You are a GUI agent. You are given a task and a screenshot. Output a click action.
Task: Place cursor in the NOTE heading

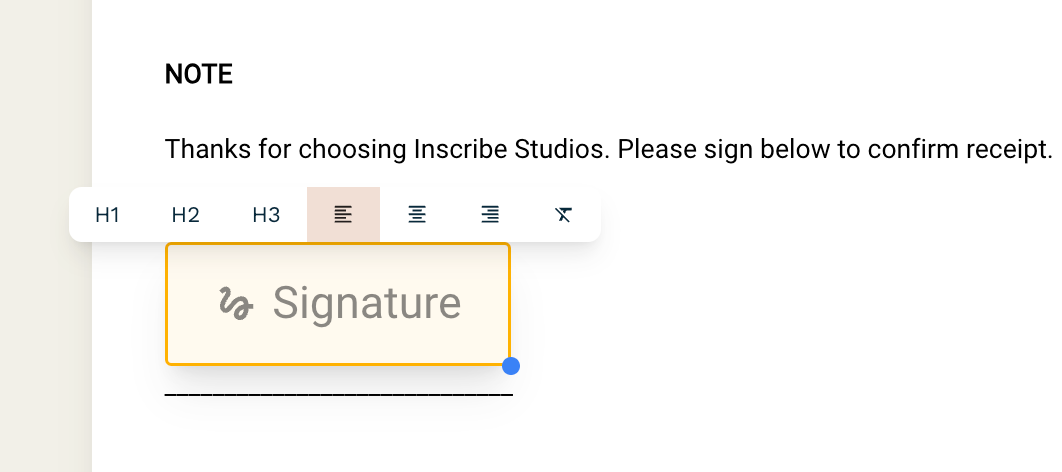click(199, 74)
